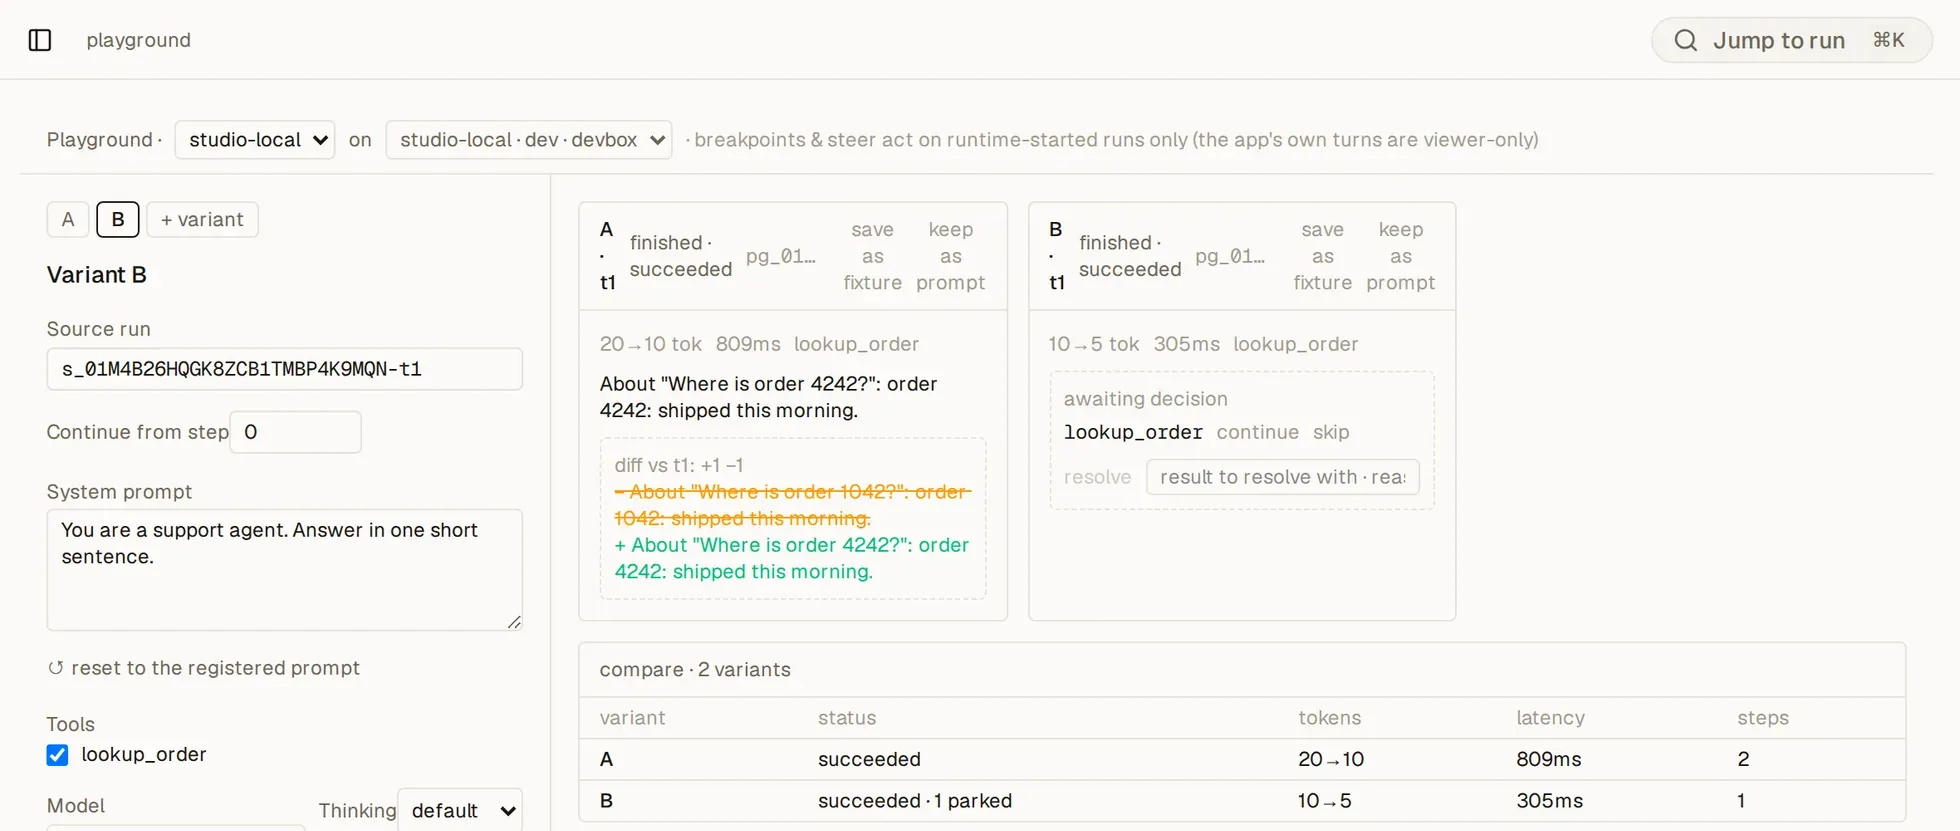Click the pg_01… run ID in card B
1960x831 pixels.
[x=1230, y=256]
